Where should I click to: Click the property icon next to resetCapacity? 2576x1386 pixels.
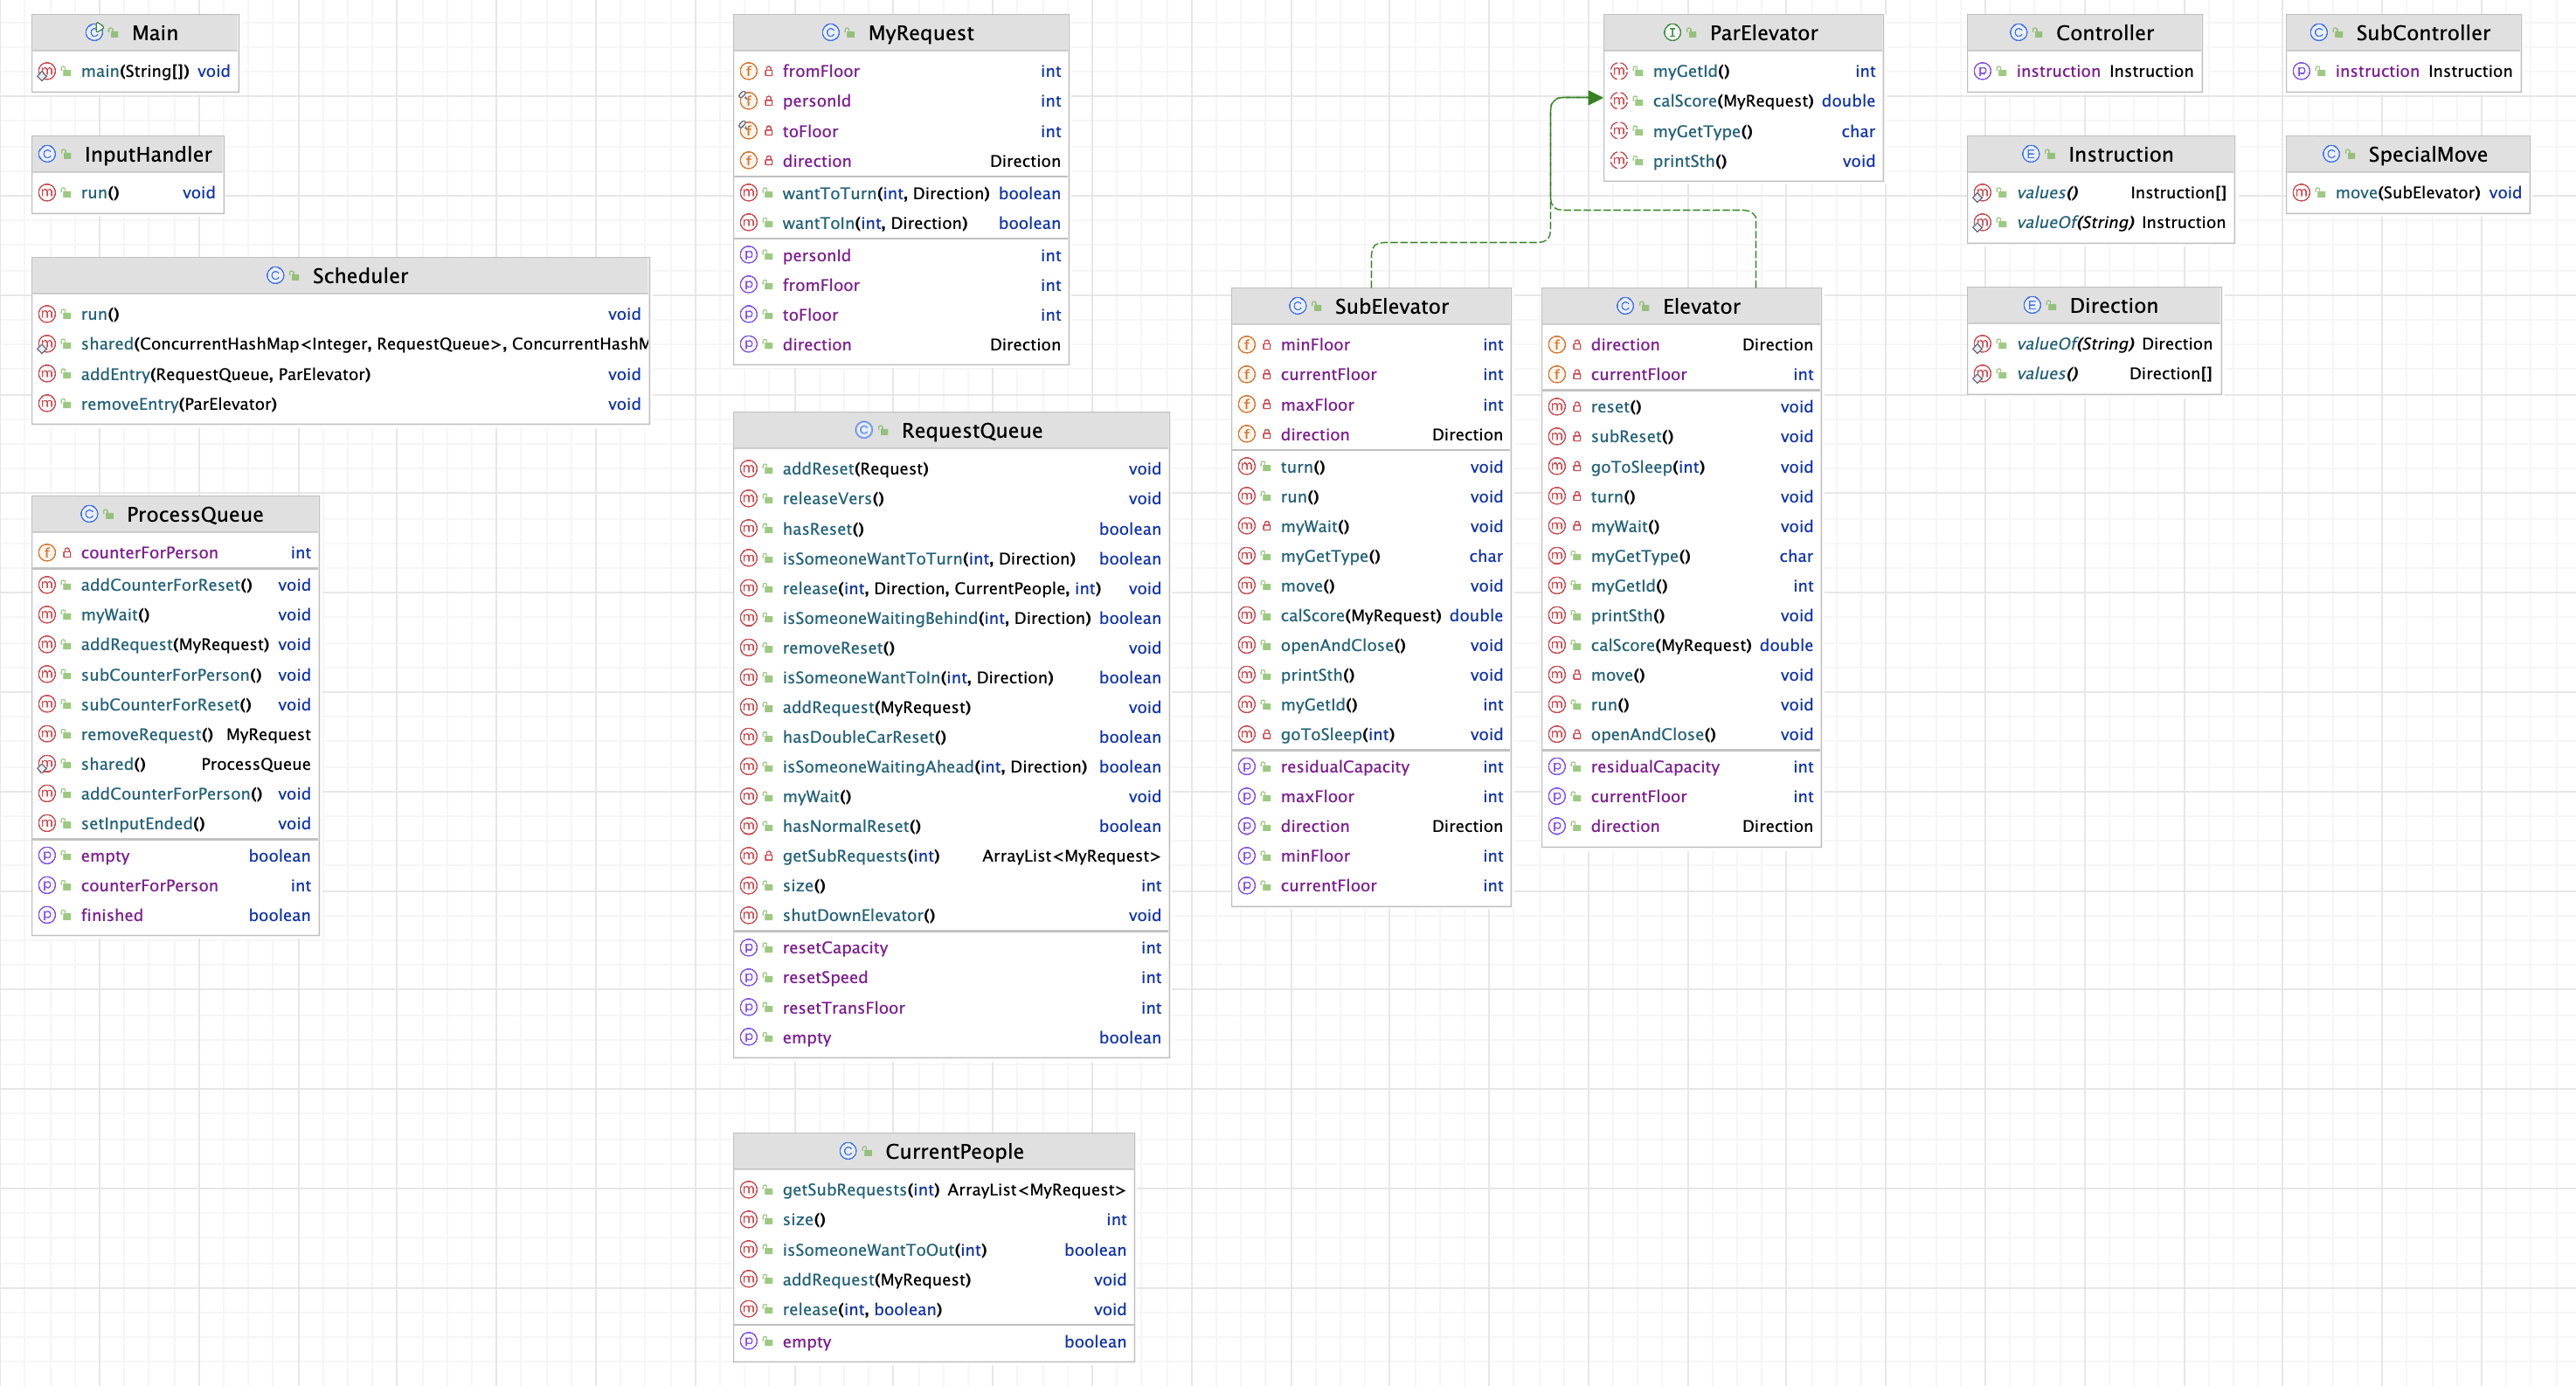pos(748,947)
